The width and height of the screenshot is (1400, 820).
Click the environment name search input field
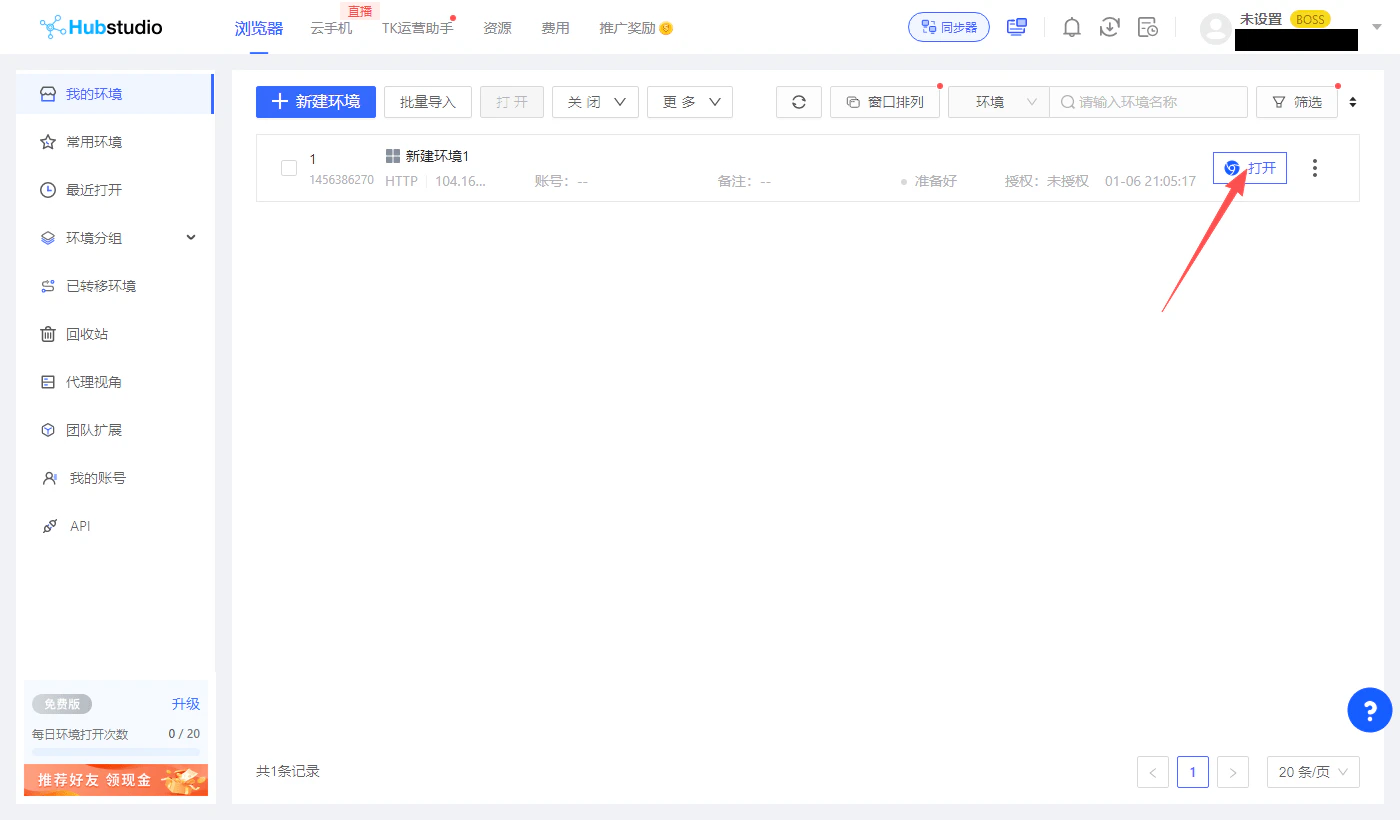tap(1148, 101)
